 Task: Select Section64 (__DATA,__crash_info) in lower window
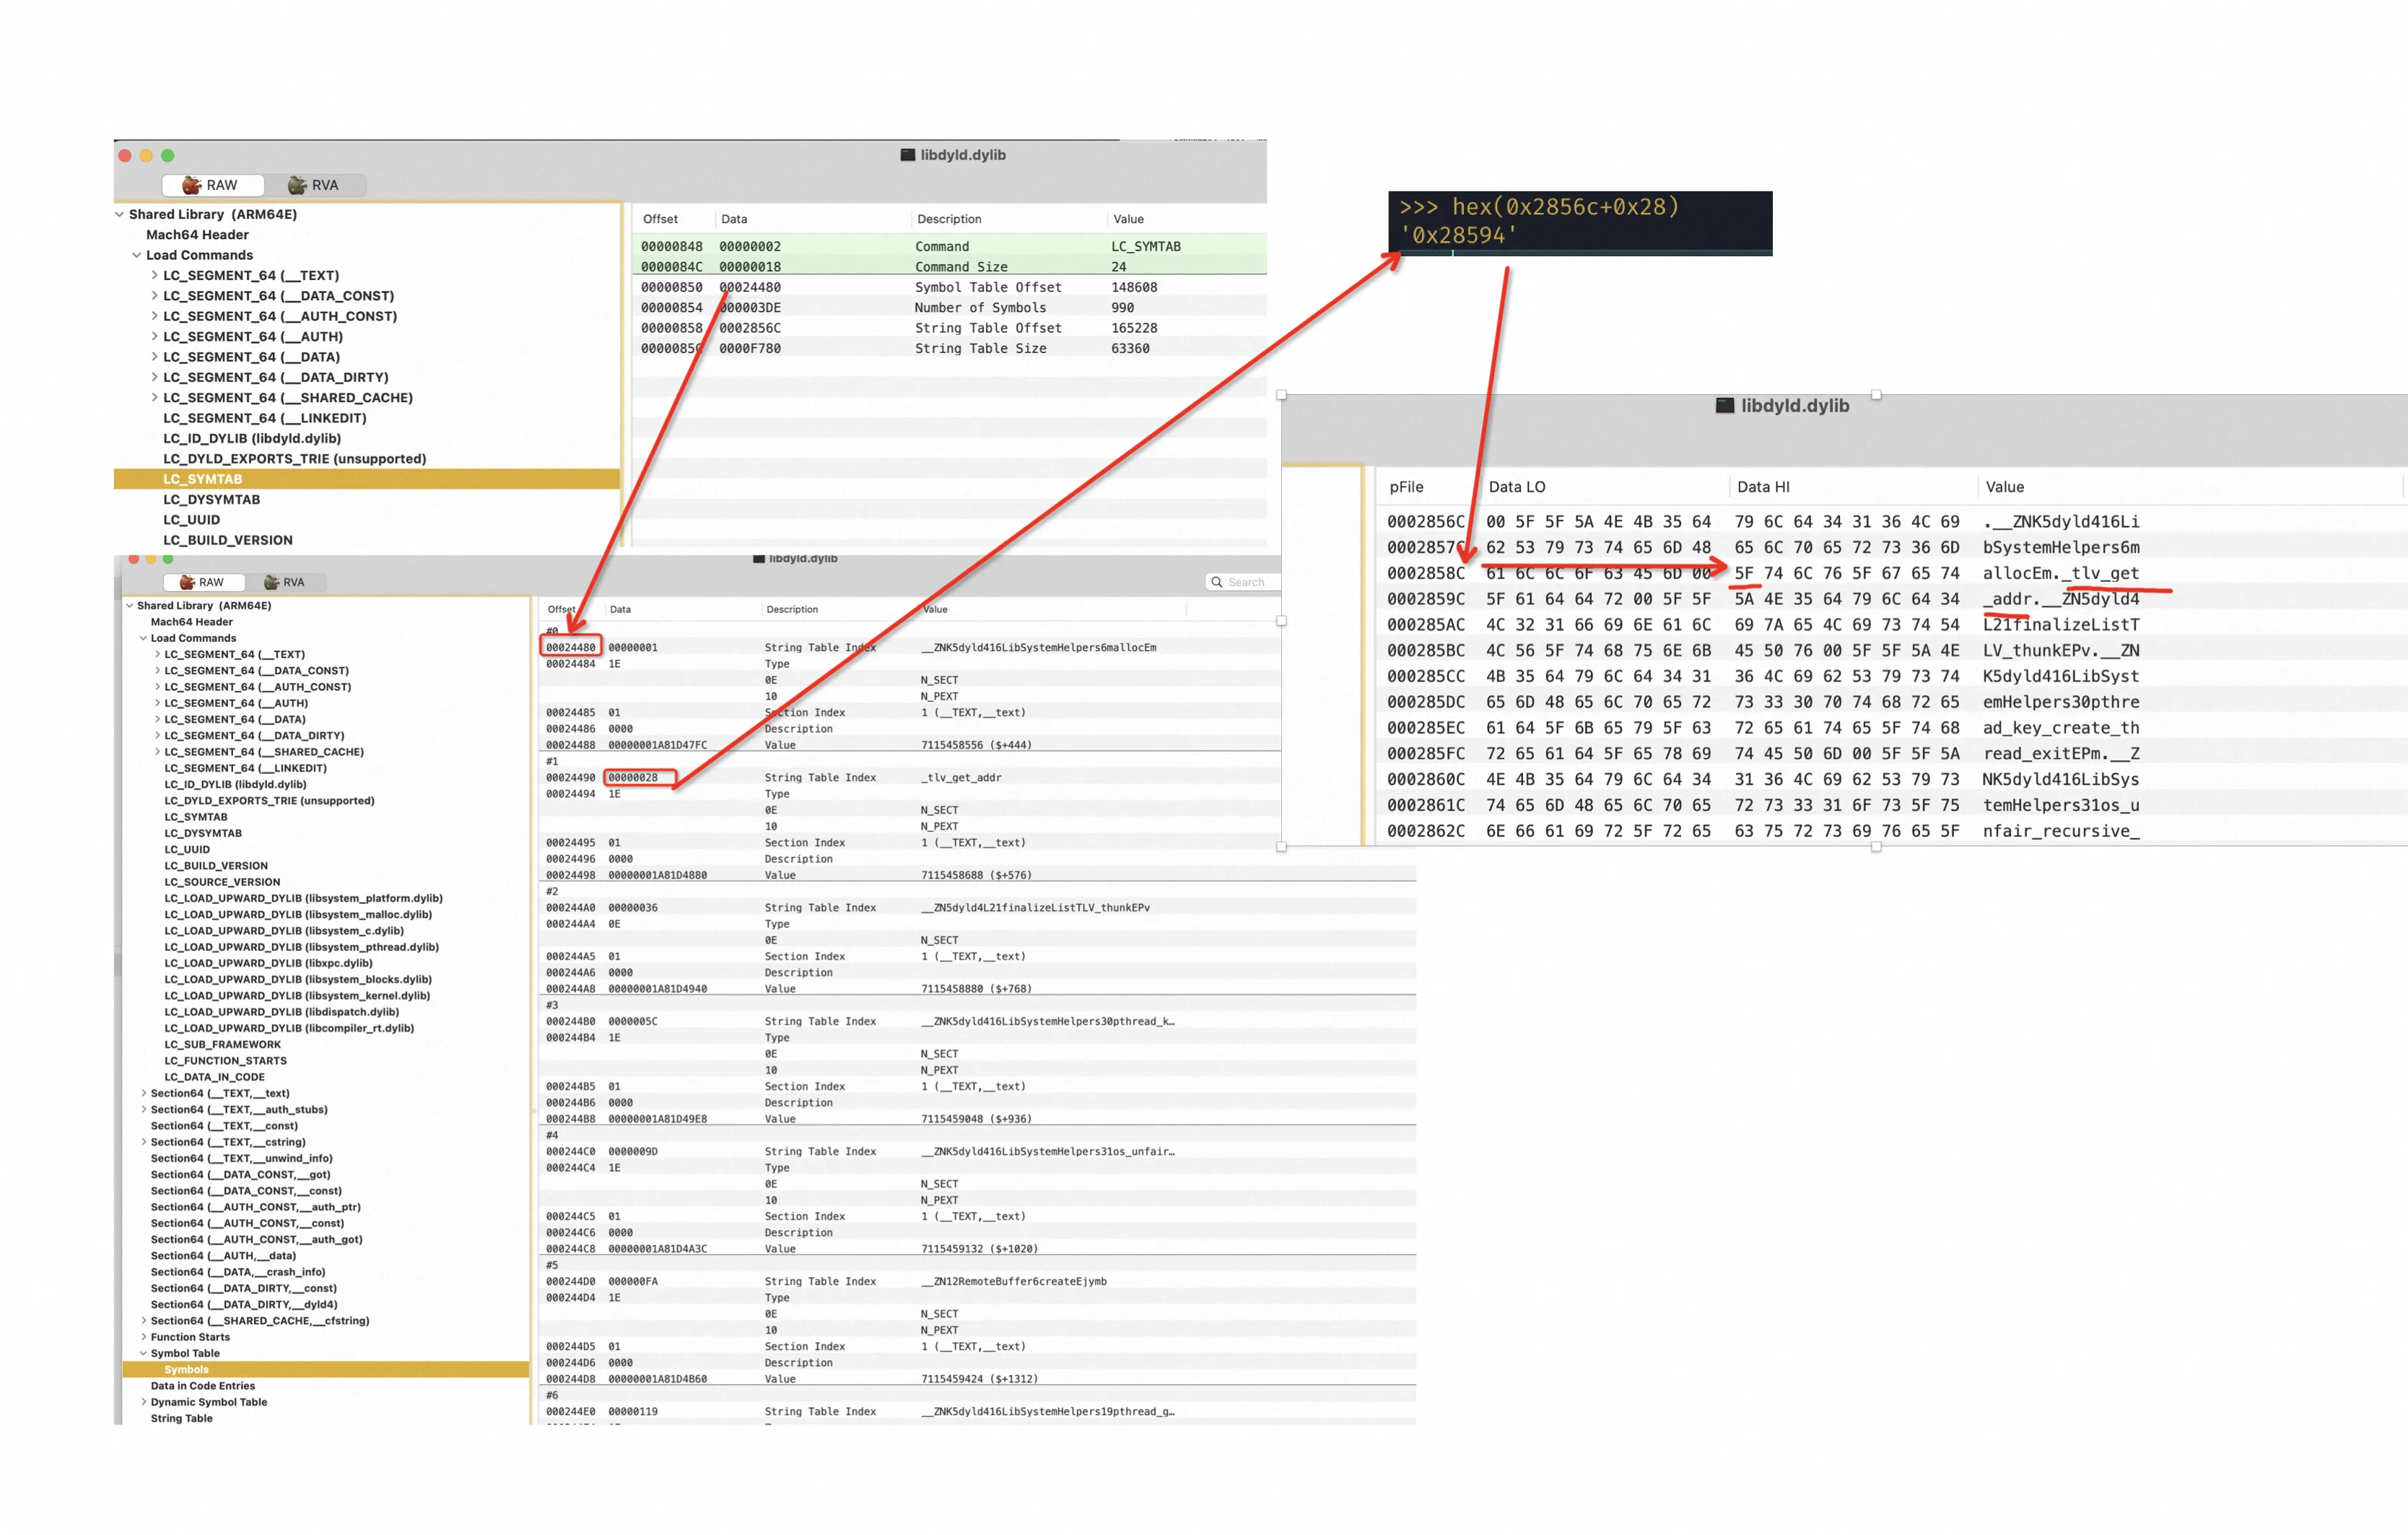[x=237, y=1272]
